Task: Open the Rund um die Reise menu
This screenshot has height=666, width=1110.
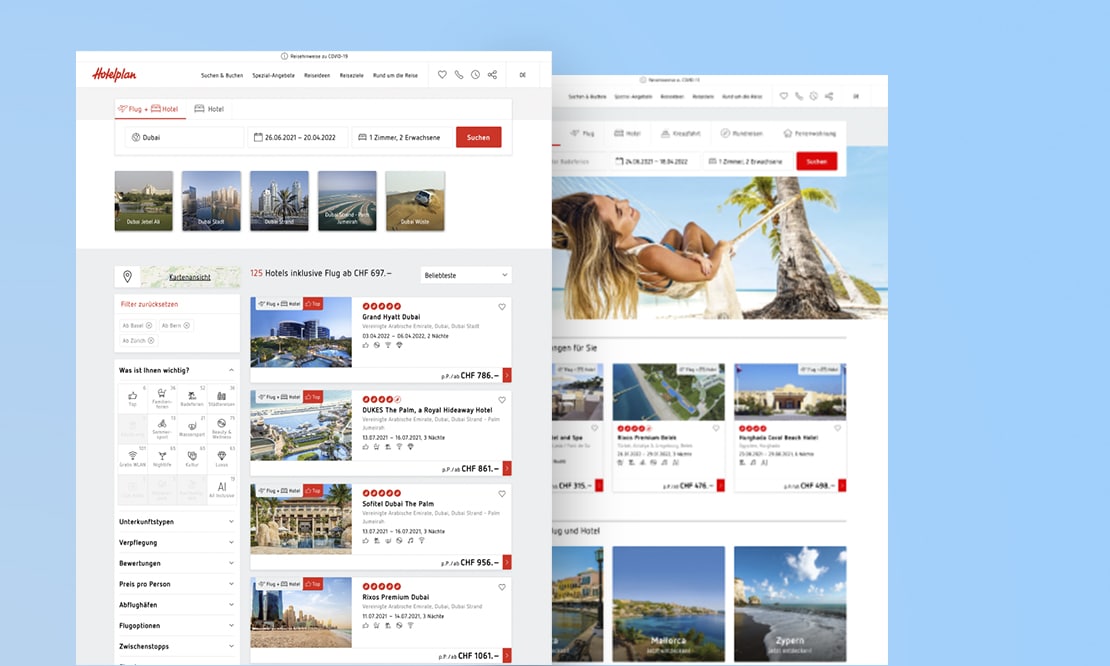Action: pos(395,75)
